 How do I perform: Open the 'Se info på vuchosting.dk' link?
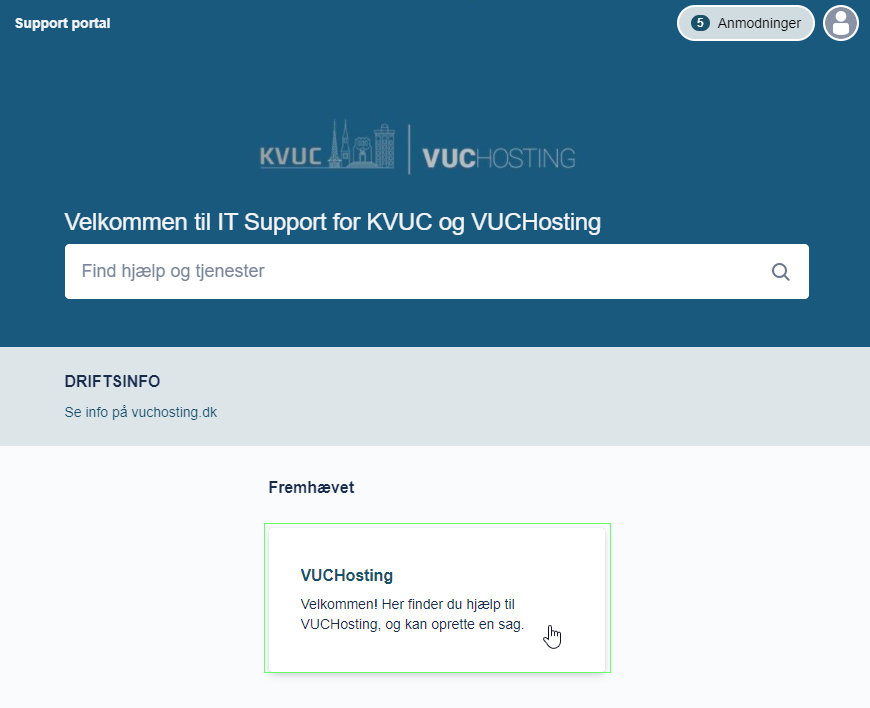140,412
